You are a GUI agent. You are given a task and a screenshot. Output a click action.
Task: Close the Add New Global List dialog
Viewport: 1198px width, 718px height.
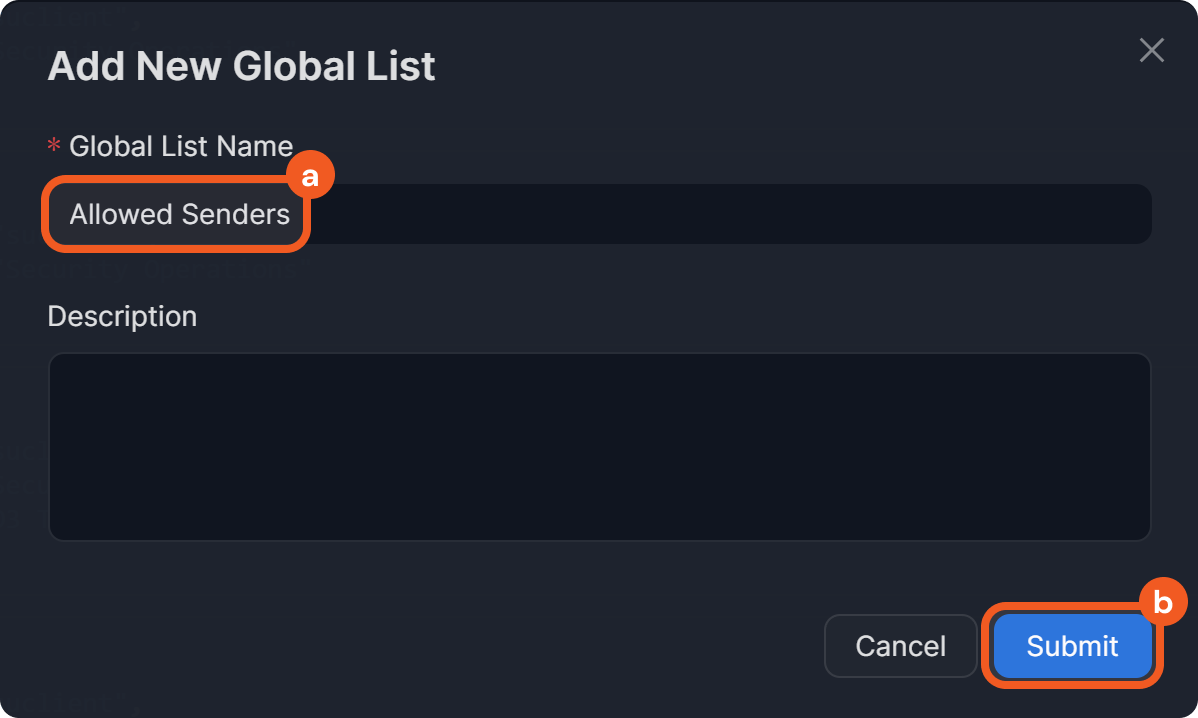tap(1151, 50)
